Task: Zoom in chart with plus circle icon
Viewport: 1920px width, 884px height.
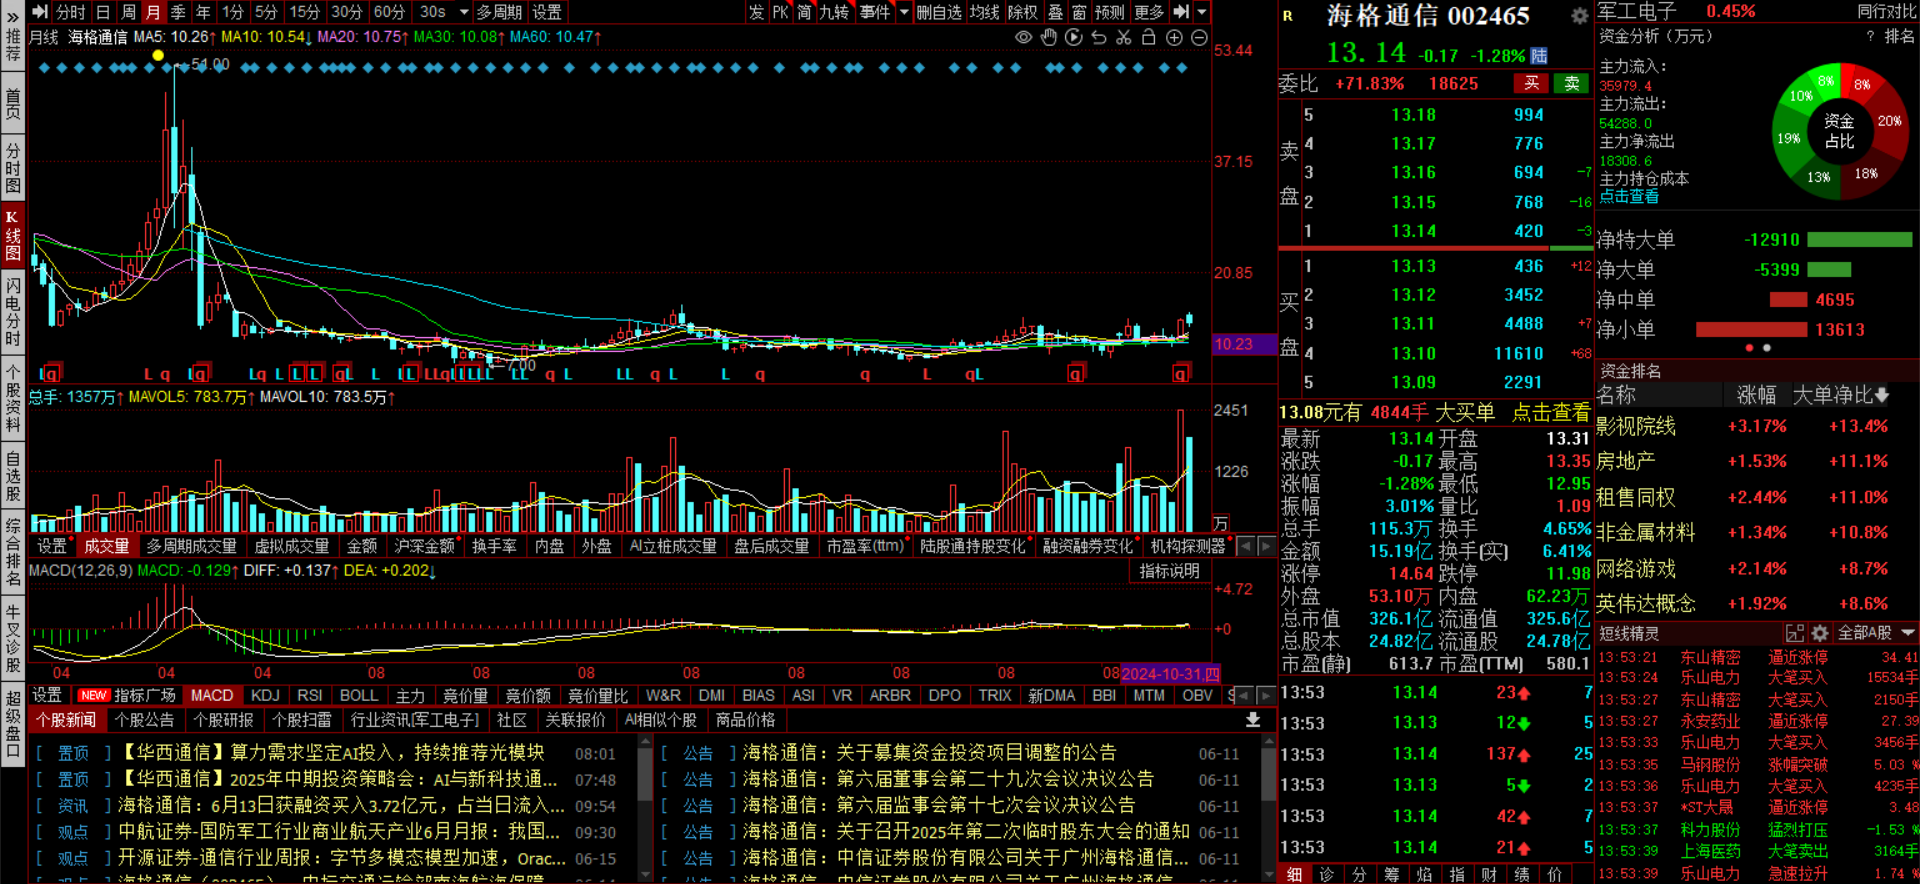Action: click(x=1174, y=37)
